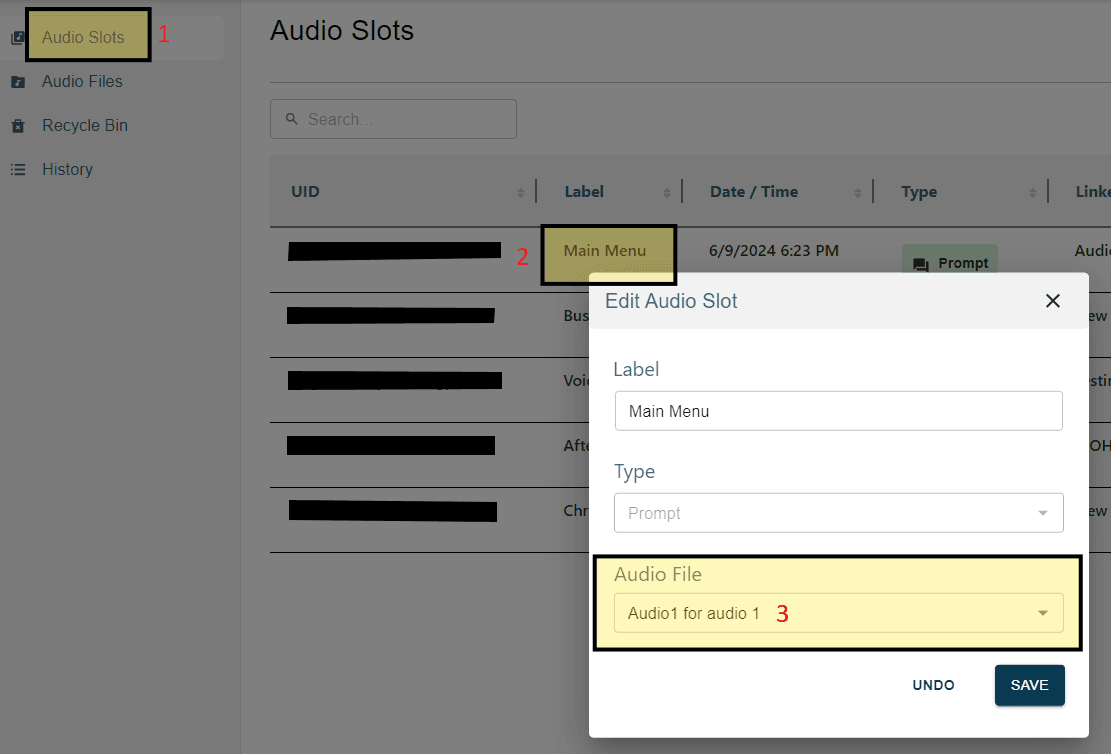Open the Audio File dropdown
This screenshot has height=754, width=1111.
click(838, 612)
